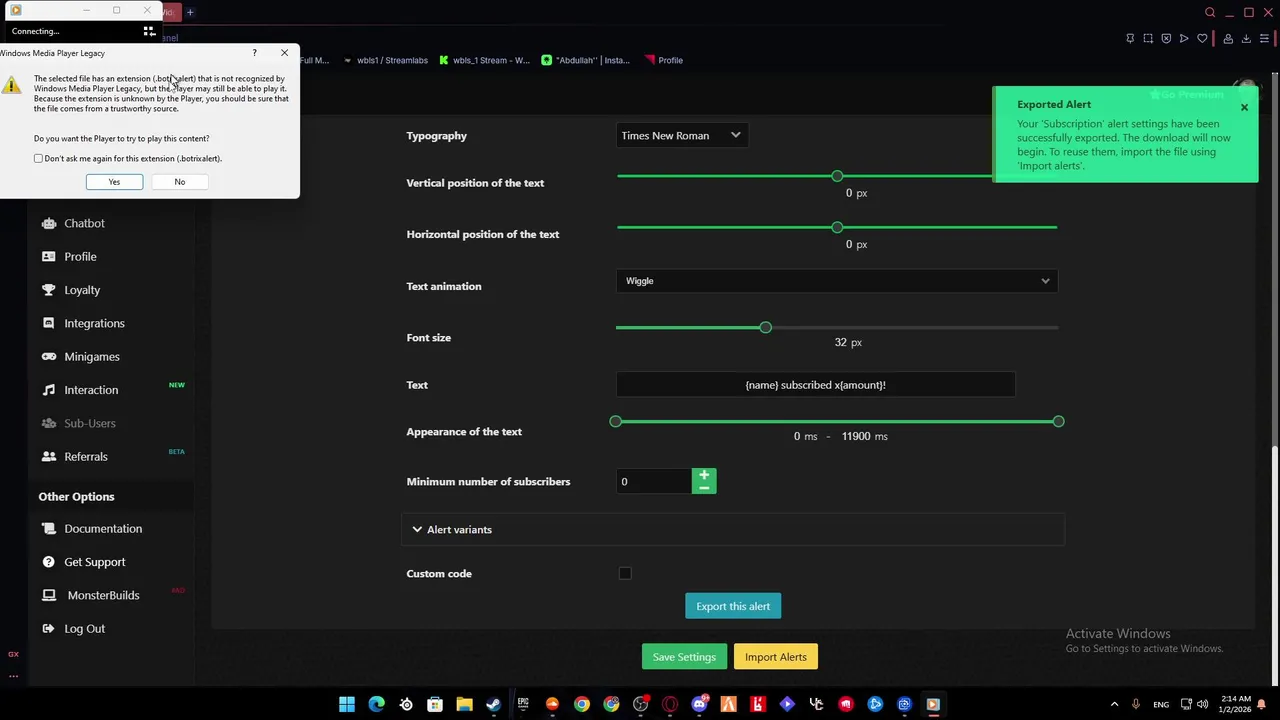Click the Documentation book icon
The height and width of the screenshot is (720, 1280).
point(48,528)
